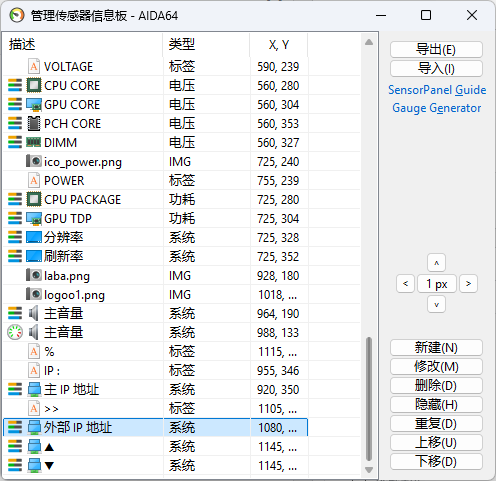Screen dimensions: 496x481
Task: Click the monitor icon beside 分辨率
Action: pyautogui.click(x=34, y=237)
